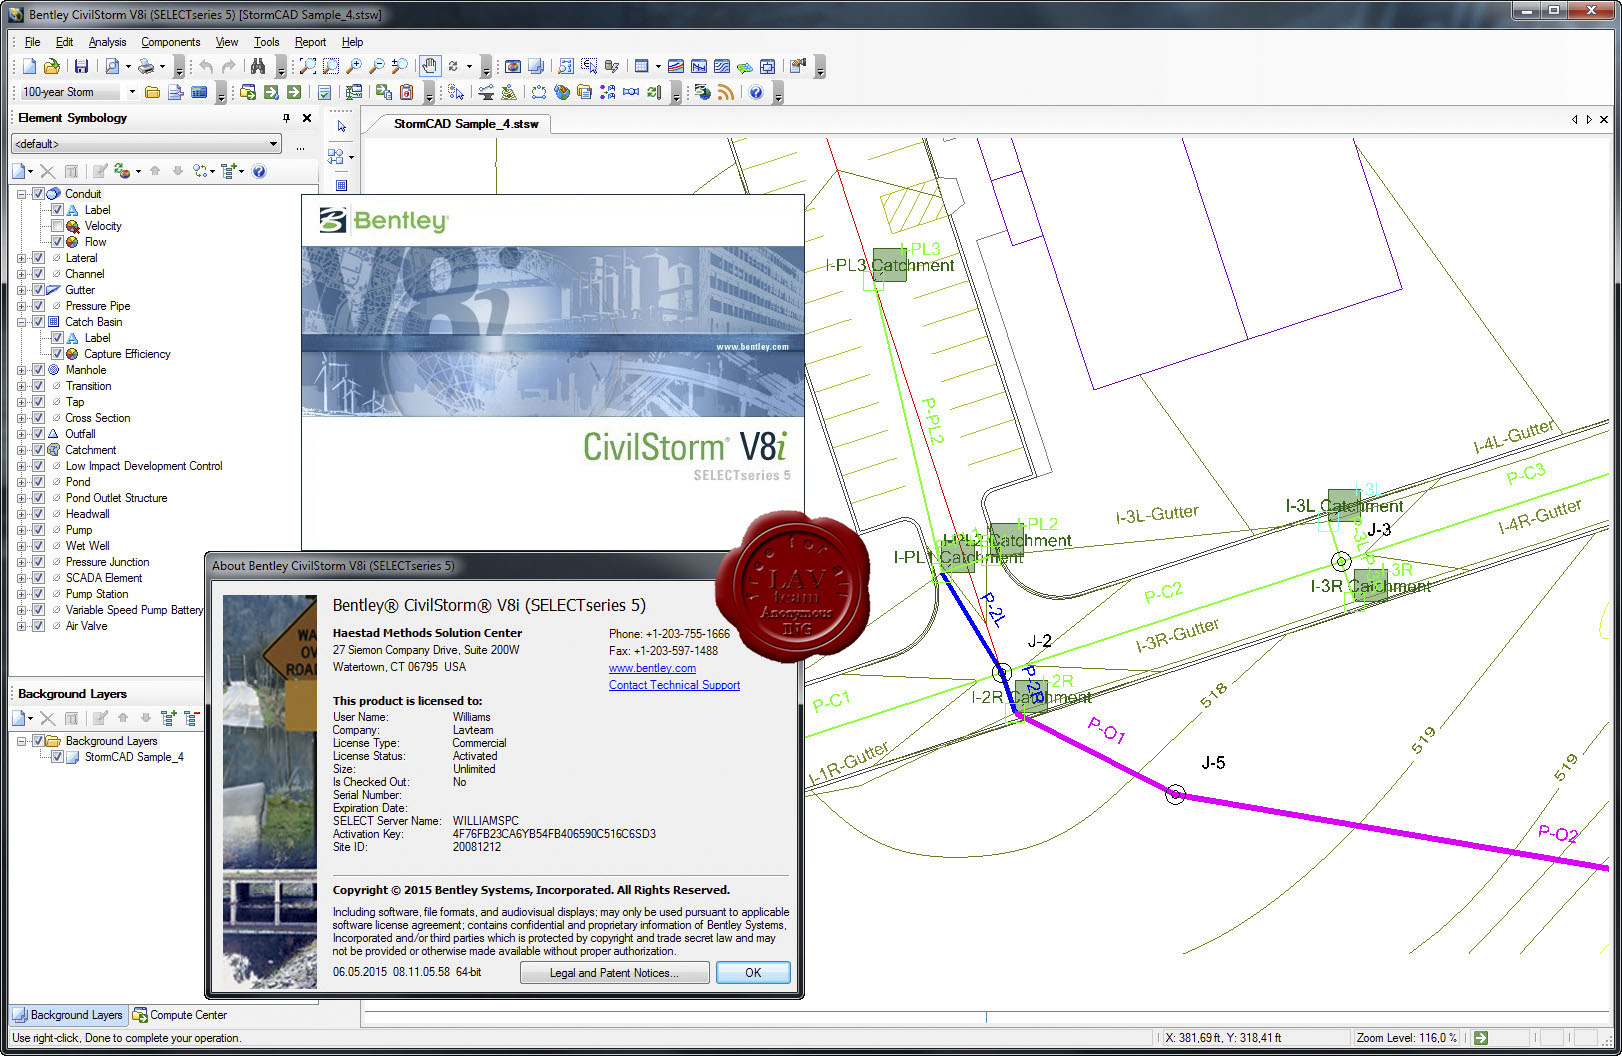The image size is (1622, 1056).
Task: Close the Element Symbology panel
Action: coord(307,118)
